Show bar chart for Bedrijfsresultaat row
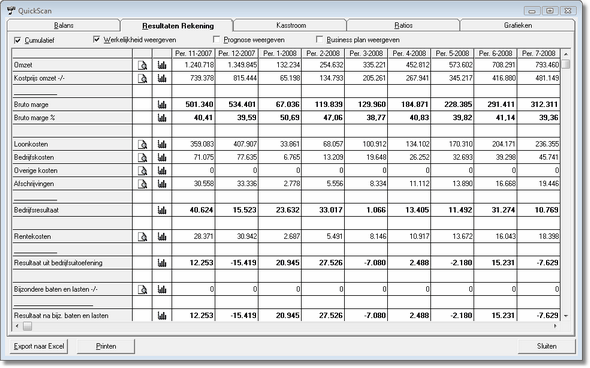Image resolution: width=590 pixels, height=368 pixels. tap(162, 210)
